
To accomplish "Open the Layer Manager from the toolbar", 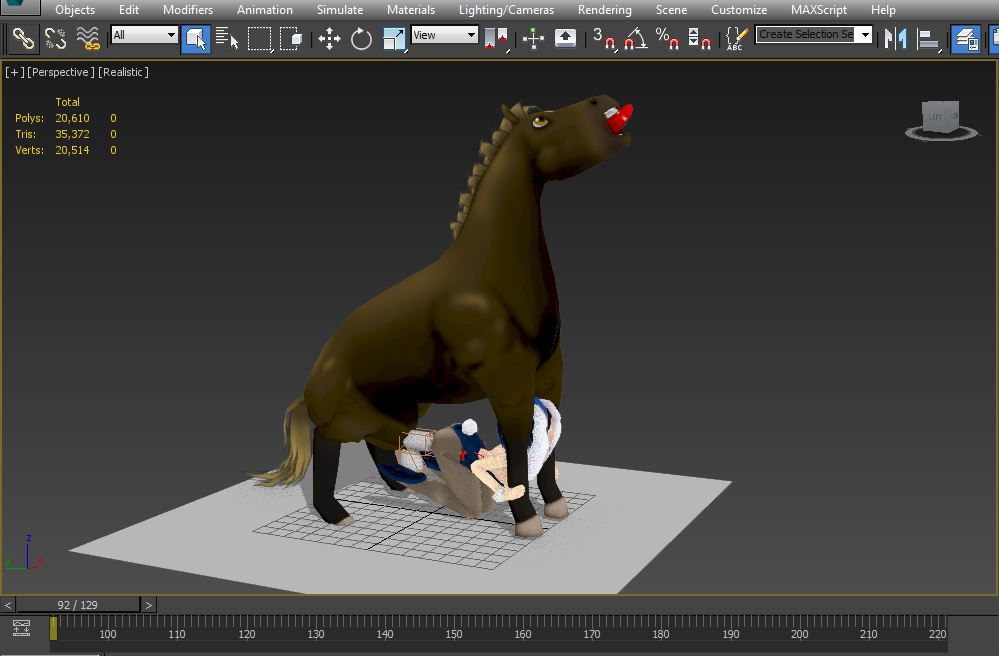I will pyautogui.click(x=965, y=39).
